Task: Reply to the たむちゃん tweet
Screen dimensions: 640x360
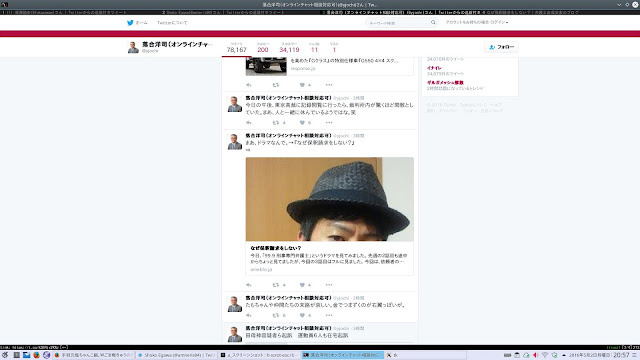Action: pos(249,315)
